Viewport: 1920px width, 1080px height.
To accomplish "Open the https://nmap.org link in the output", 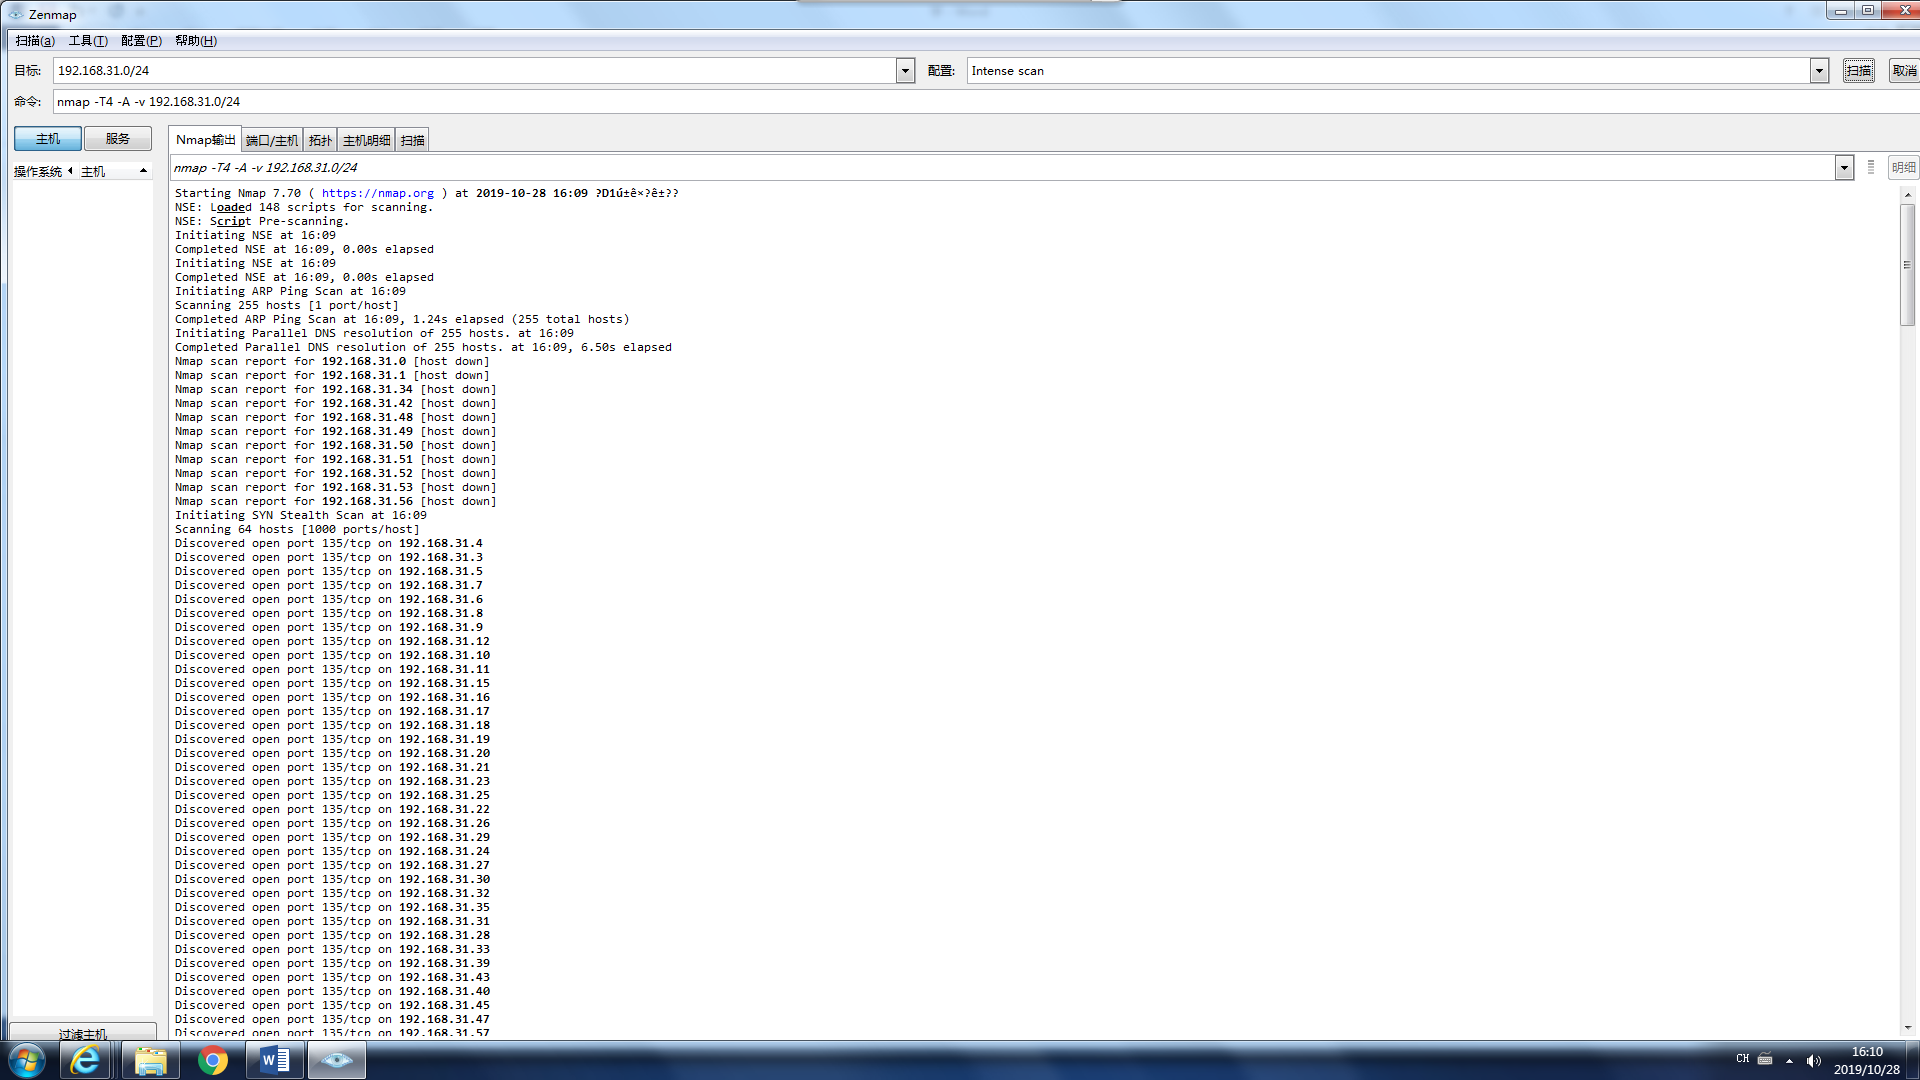I will (377, 193).
